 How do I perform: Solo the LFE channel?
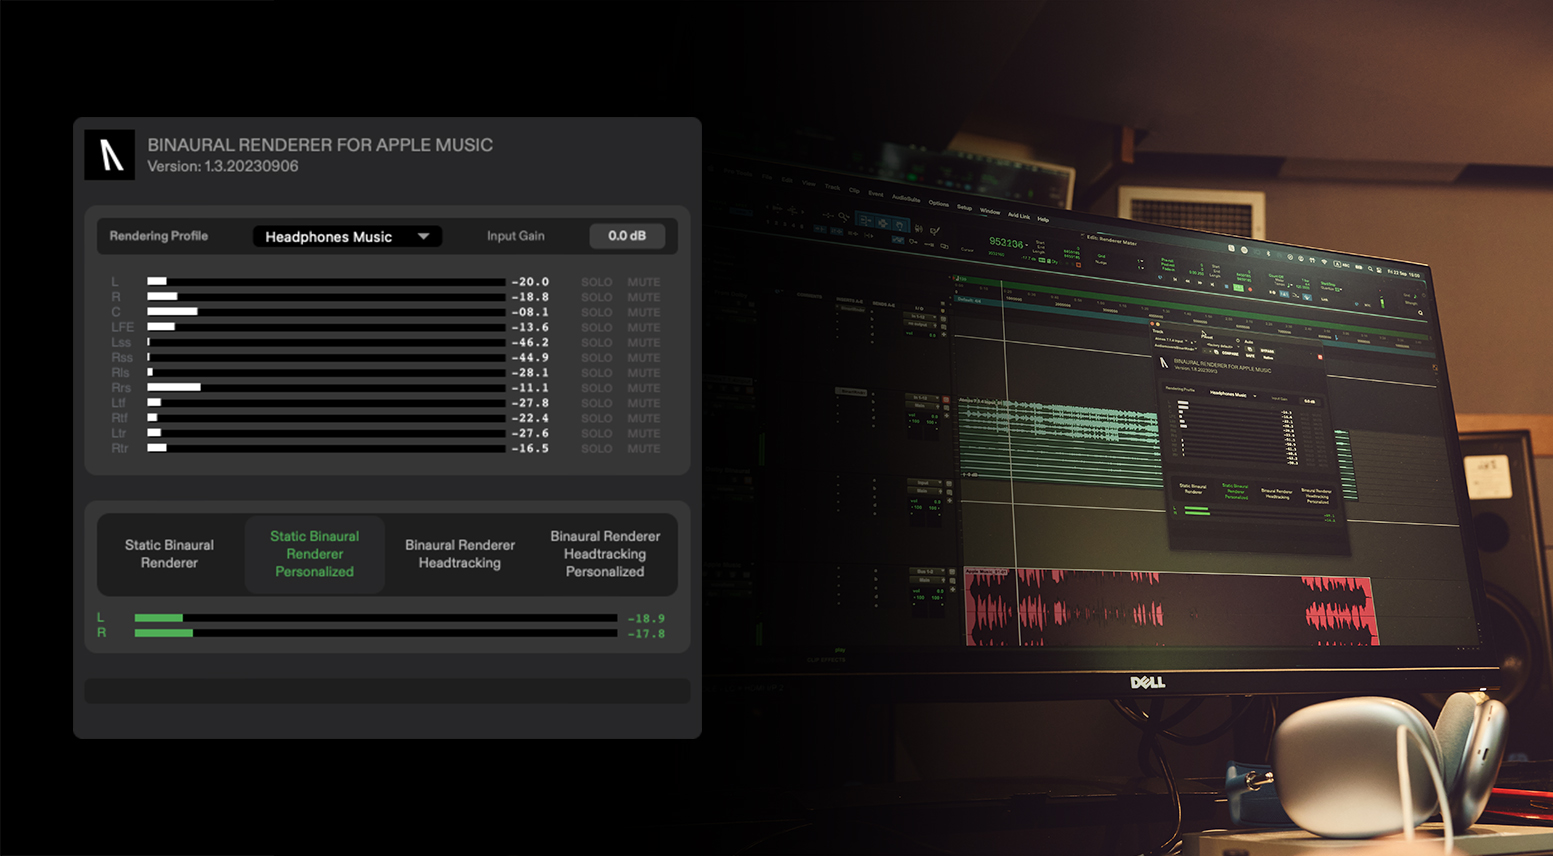click(597, 327)
